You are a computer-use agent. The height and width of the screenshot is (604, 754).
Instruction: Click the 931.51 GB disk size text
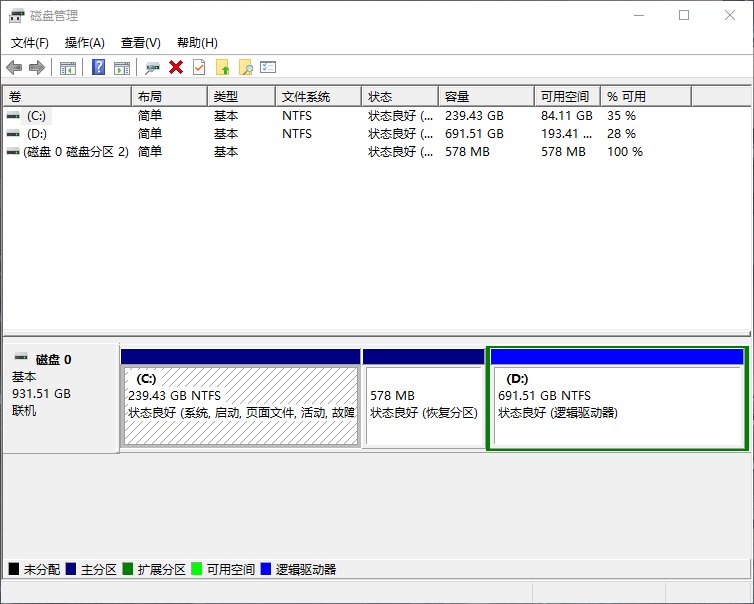point(41,394)
